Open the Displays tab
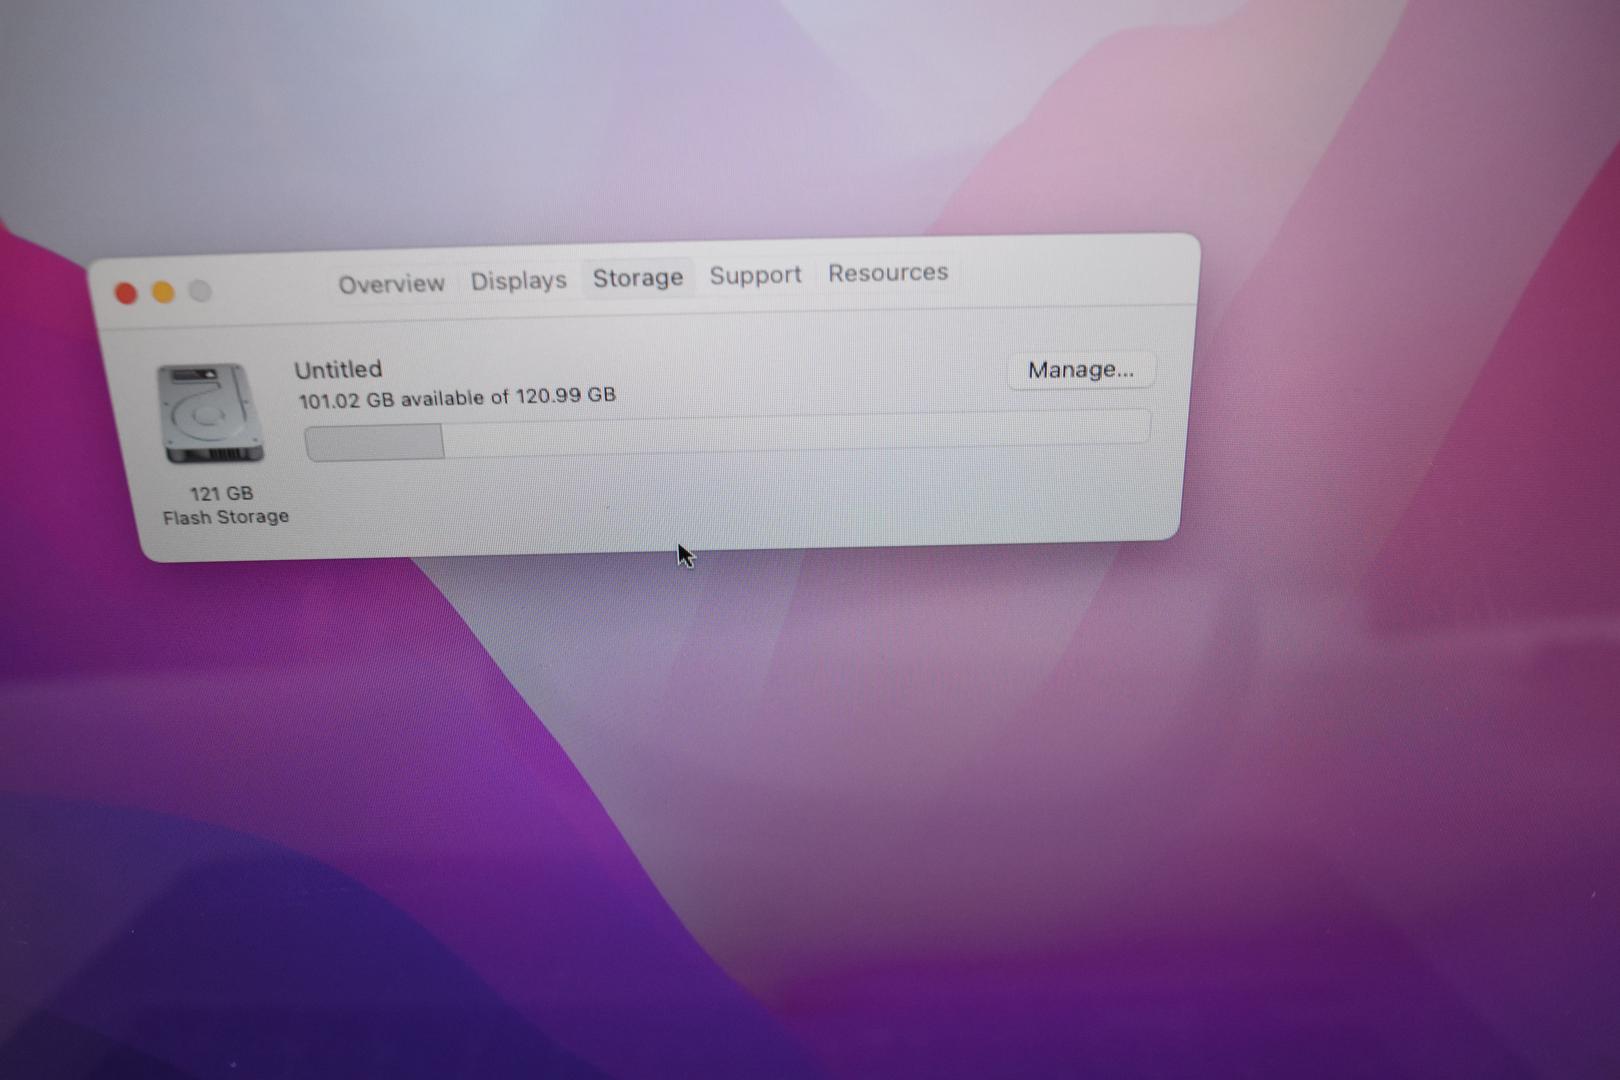 point(518,281)
